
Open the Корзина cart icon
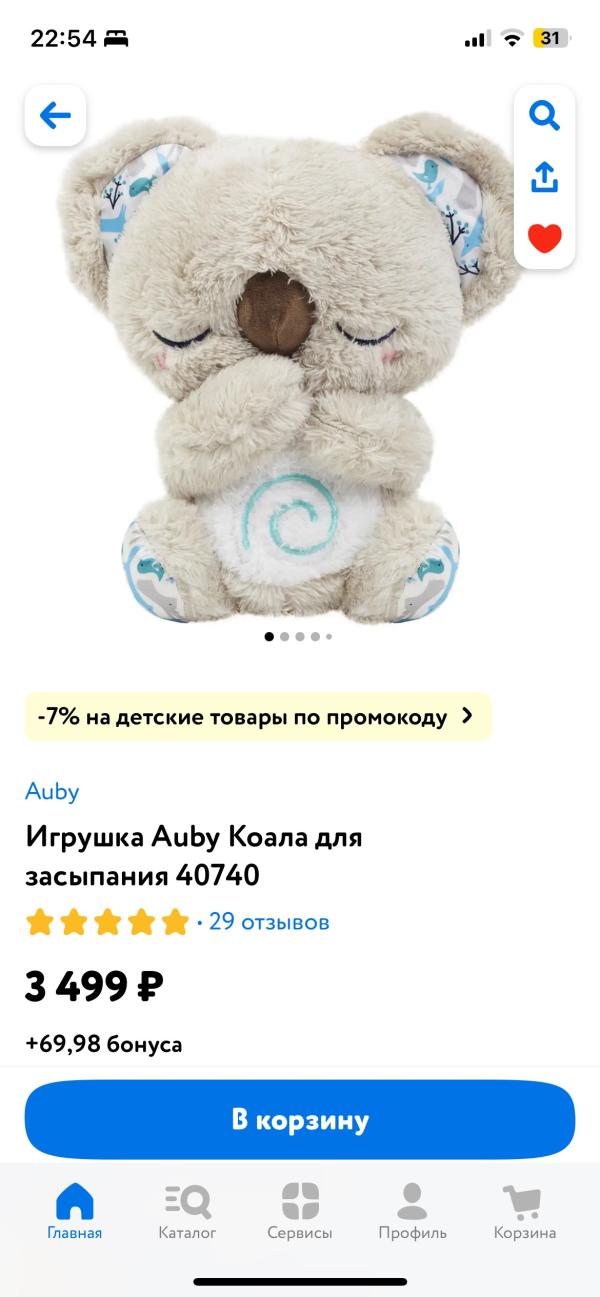[522, 1200]
